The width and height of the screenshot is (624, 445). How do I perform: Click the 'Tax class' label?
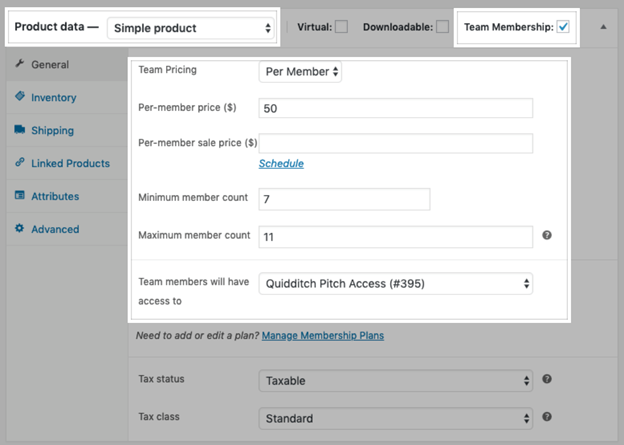click(x=159, y=417)
